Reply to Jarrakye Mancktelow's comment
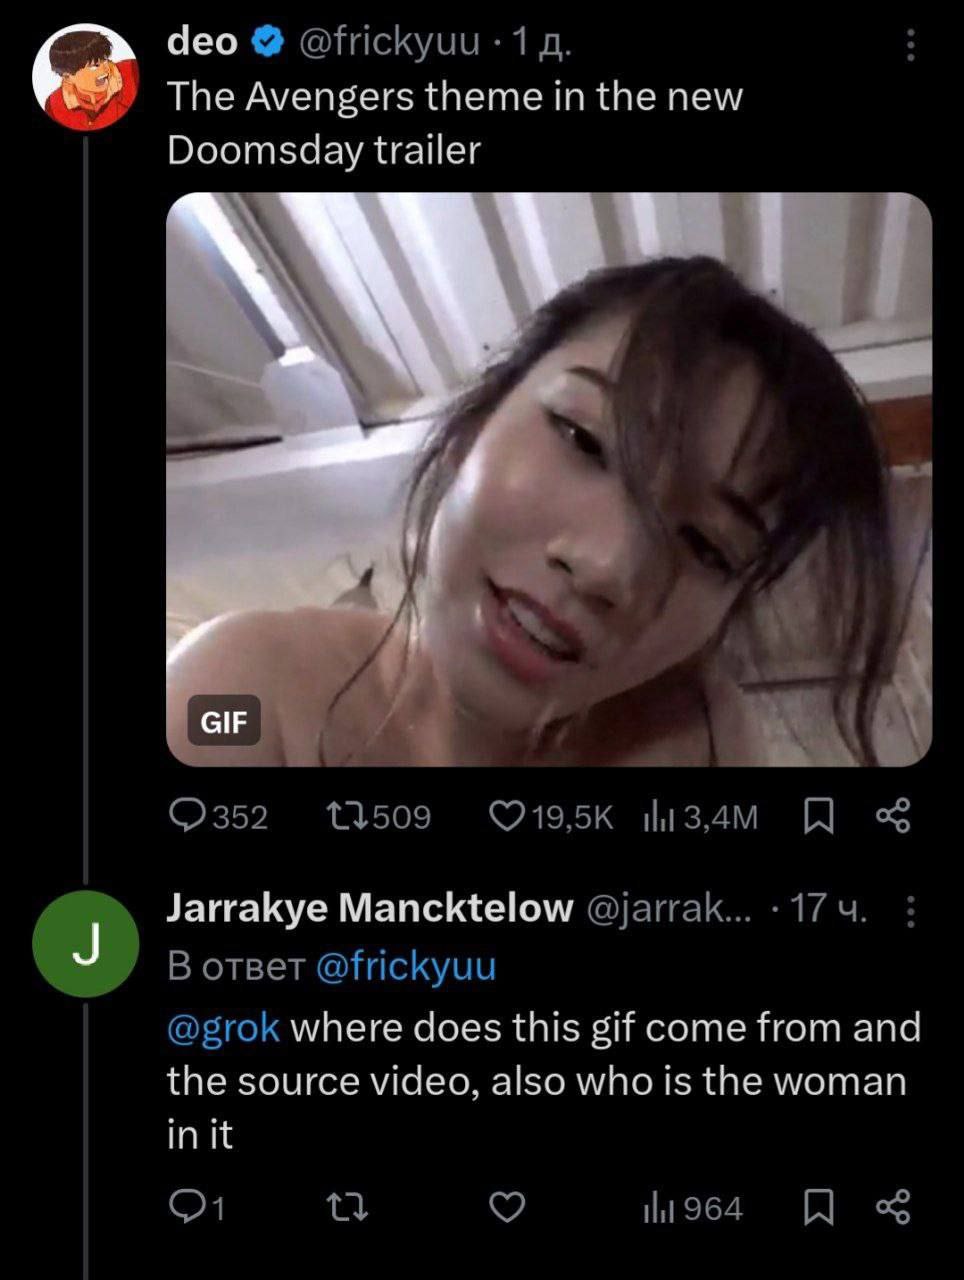This screenshot has height=1280, width=964. pos(186,1209)
